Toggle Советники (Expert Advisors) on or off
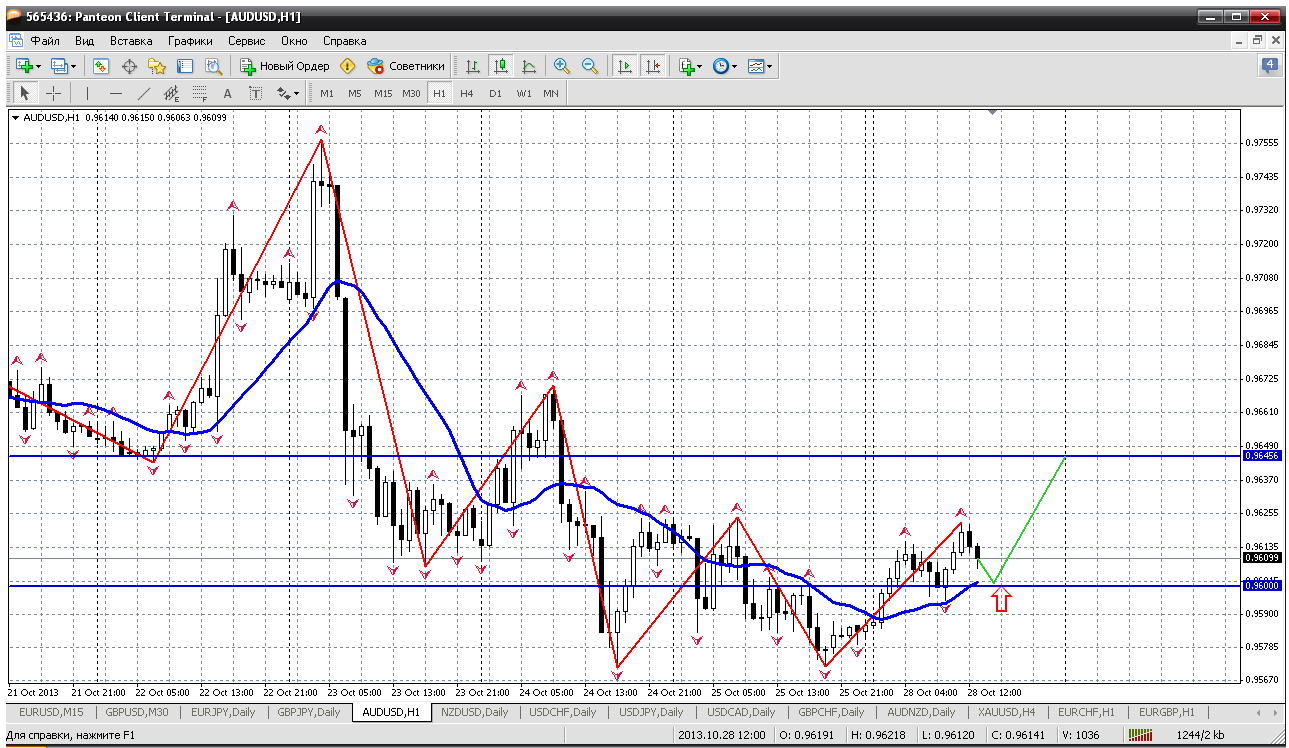 [x=406, y=66]
